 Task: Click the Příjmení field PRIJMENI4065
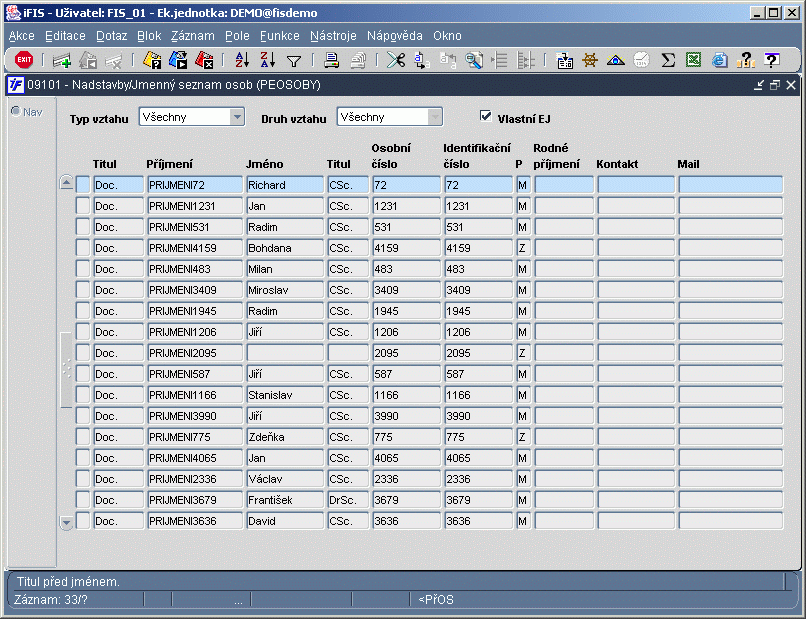coord(195,458)
